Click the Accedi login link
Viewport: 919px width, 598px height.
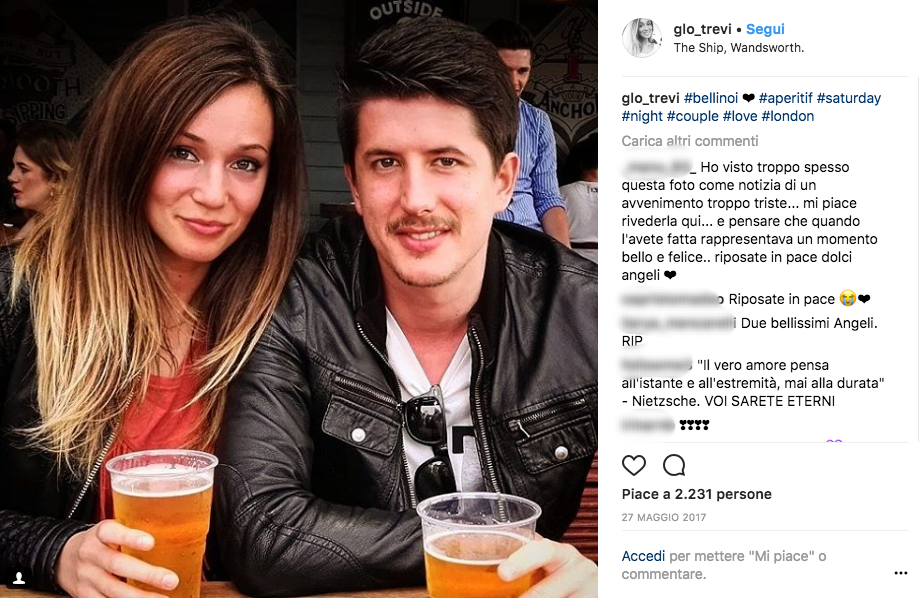pyautogui.click(x=643, y=556)
